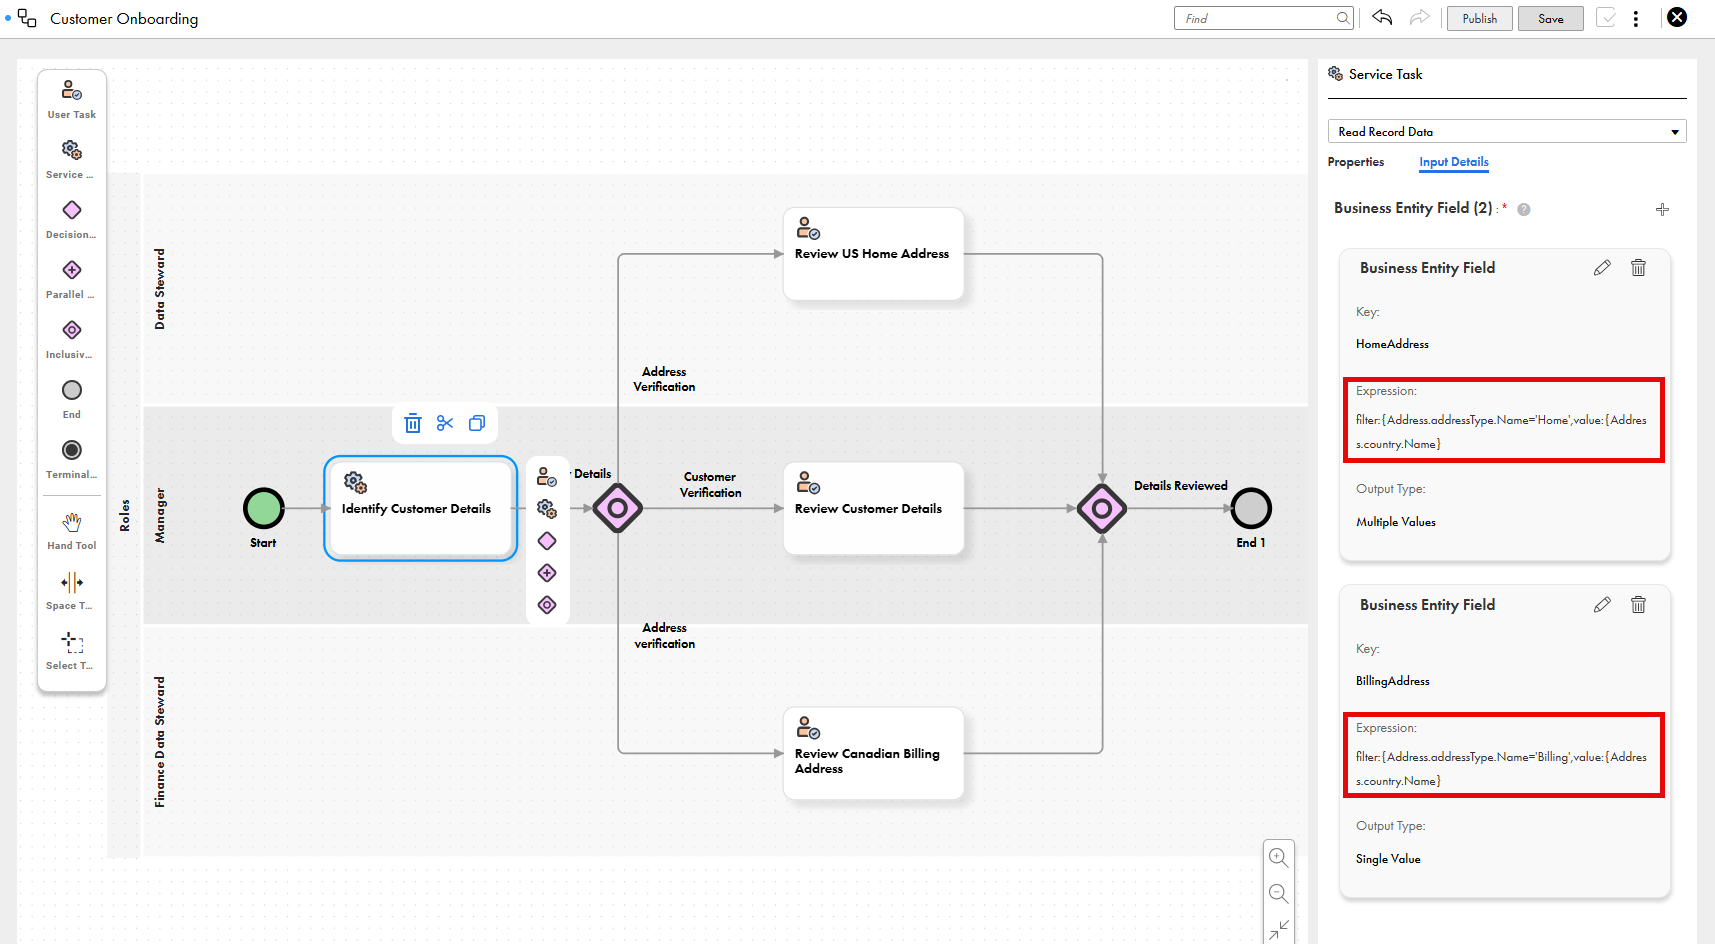Click the Details Reviewed flow label

coord(1180,486)
